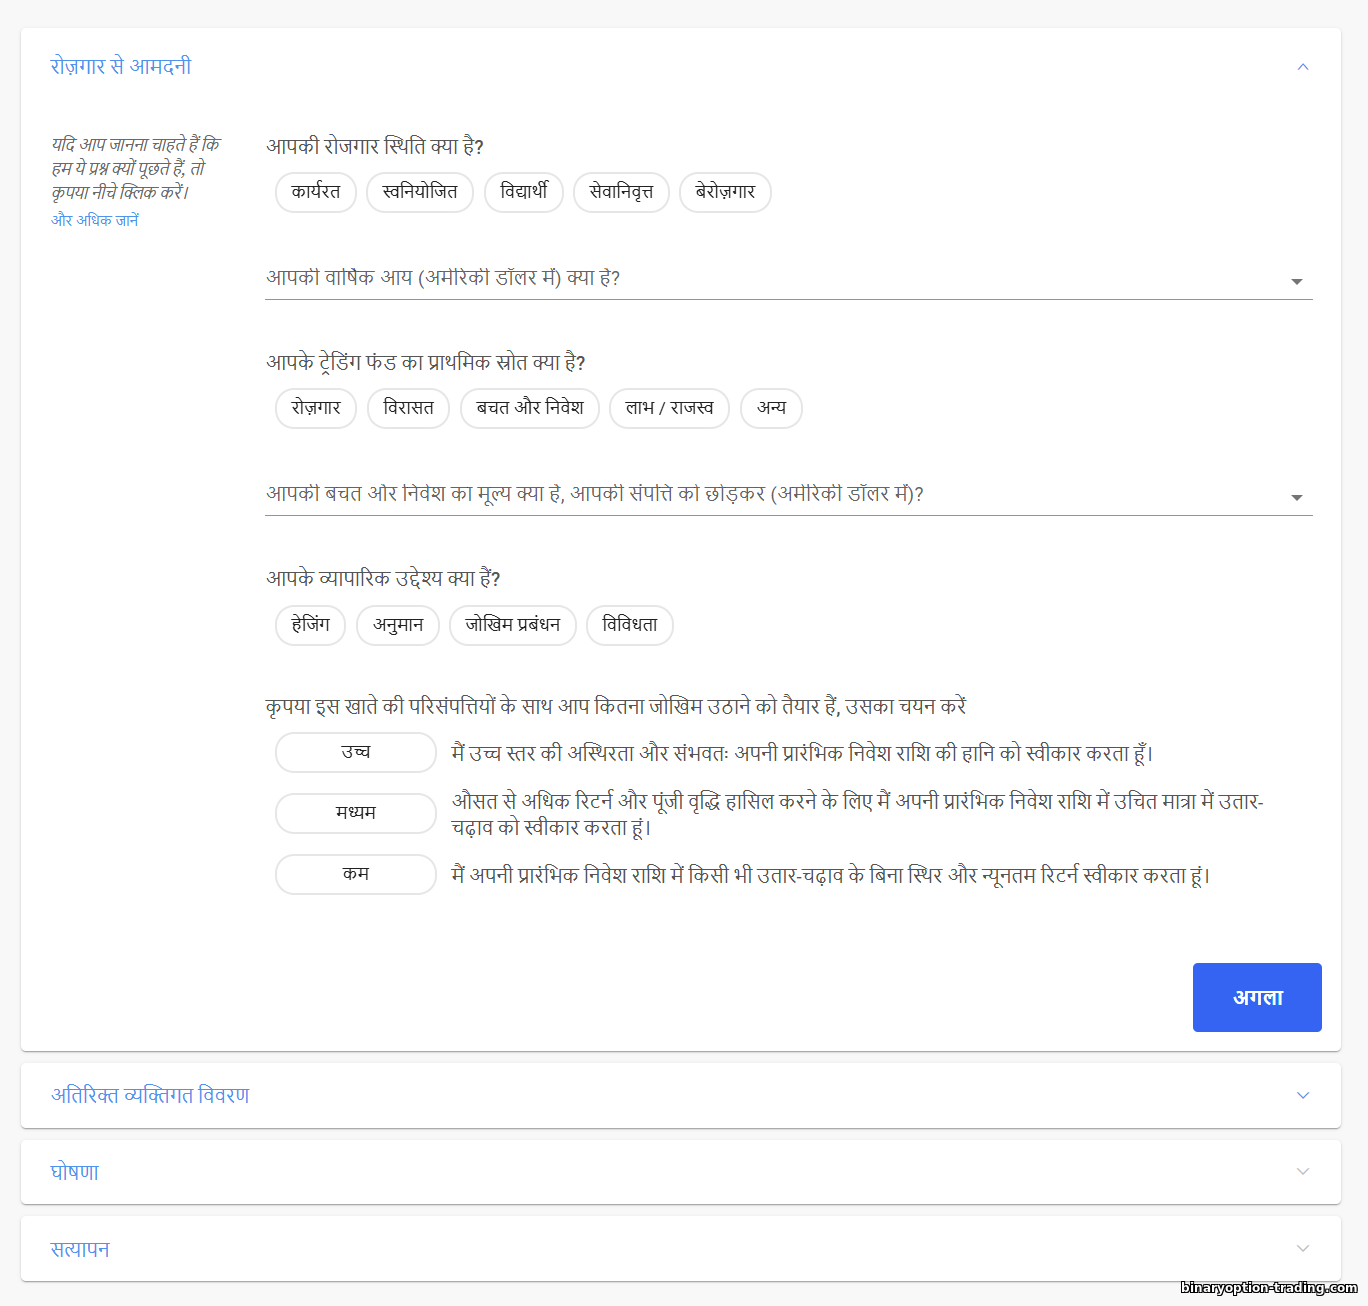Select हेजिंग trading objective
The height and width of the screenshot is (1306, 1368).
pyautogui.click(x=310, y=625)
